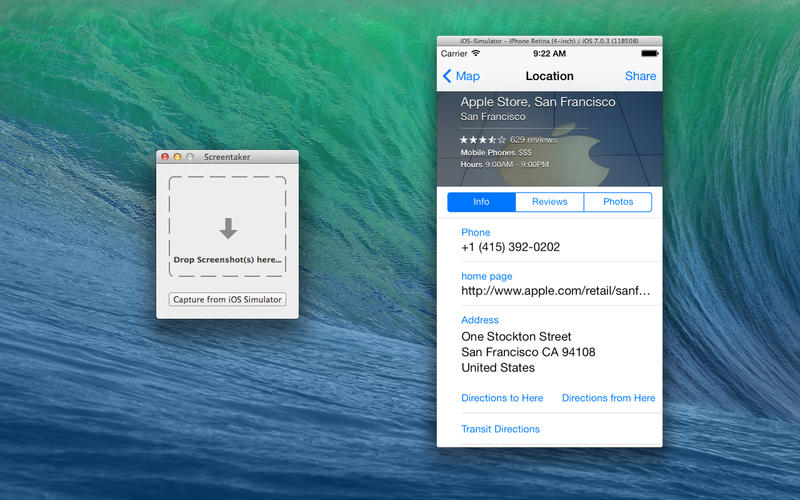Click the Mobile Phones $$$ line
The width and height of the screenshot is (800, 500).
tap(496, 152)
